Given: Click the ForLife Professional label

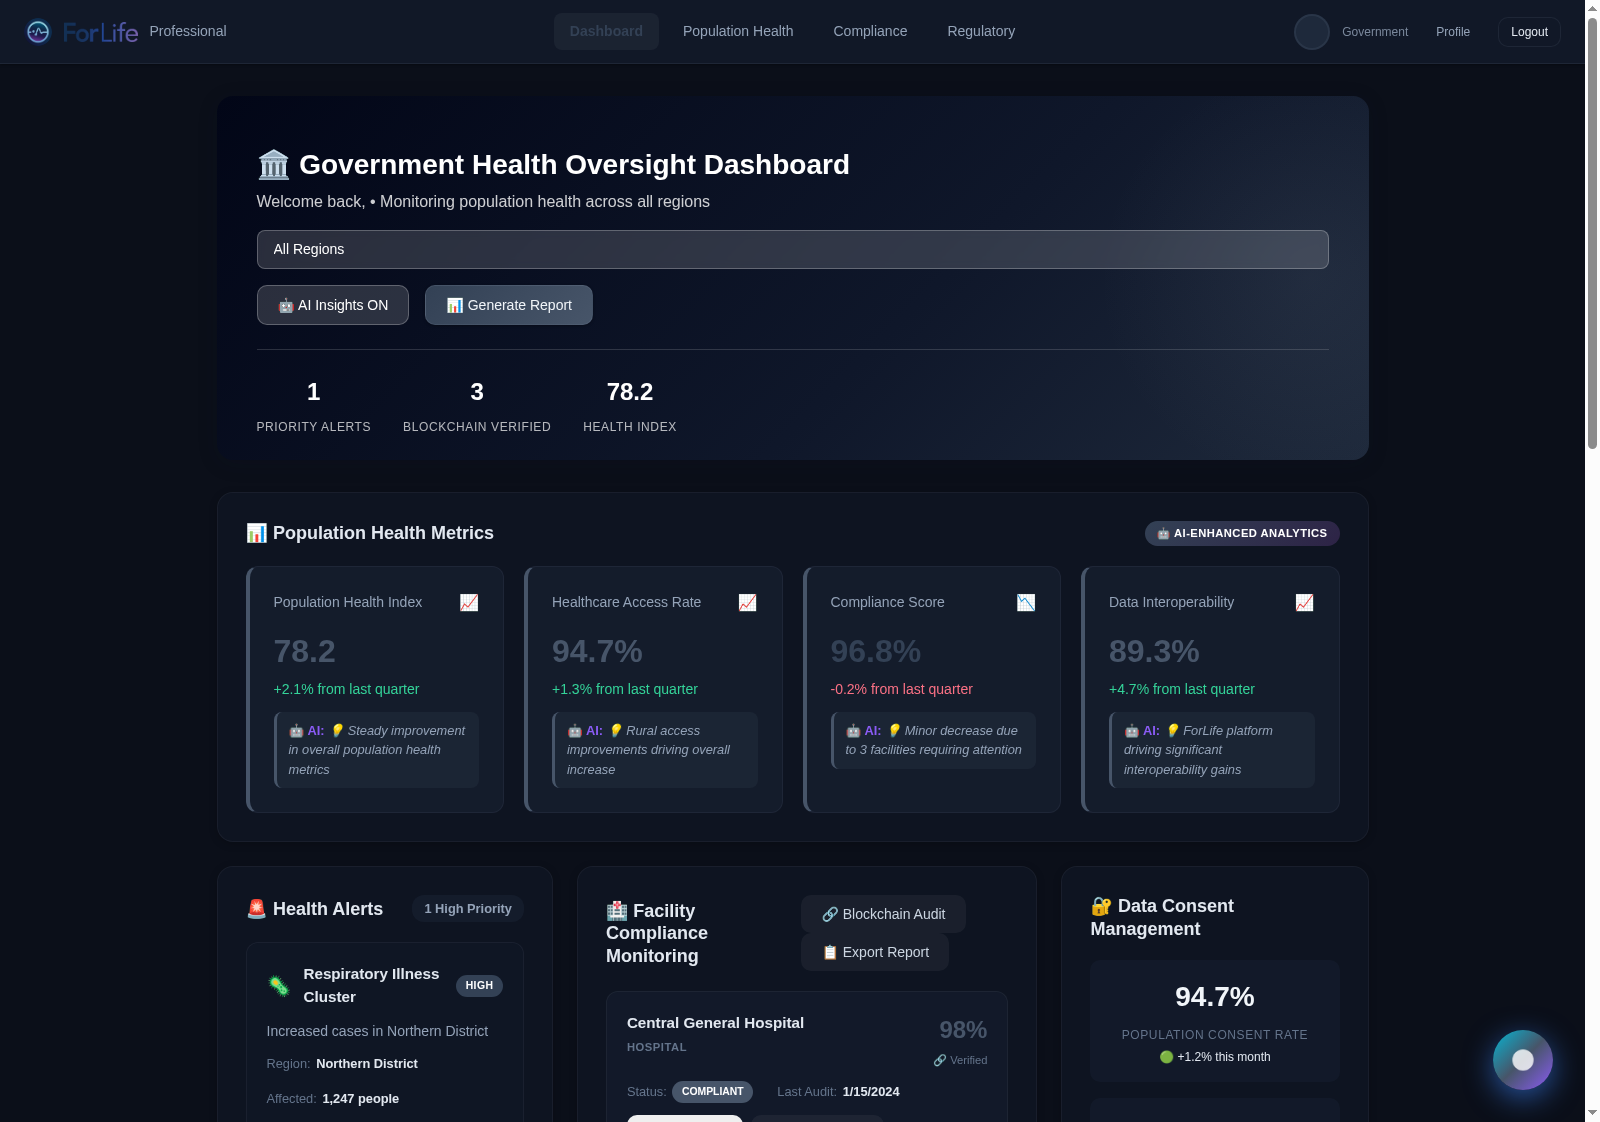Looking at the screenshot, I should 188,31.
